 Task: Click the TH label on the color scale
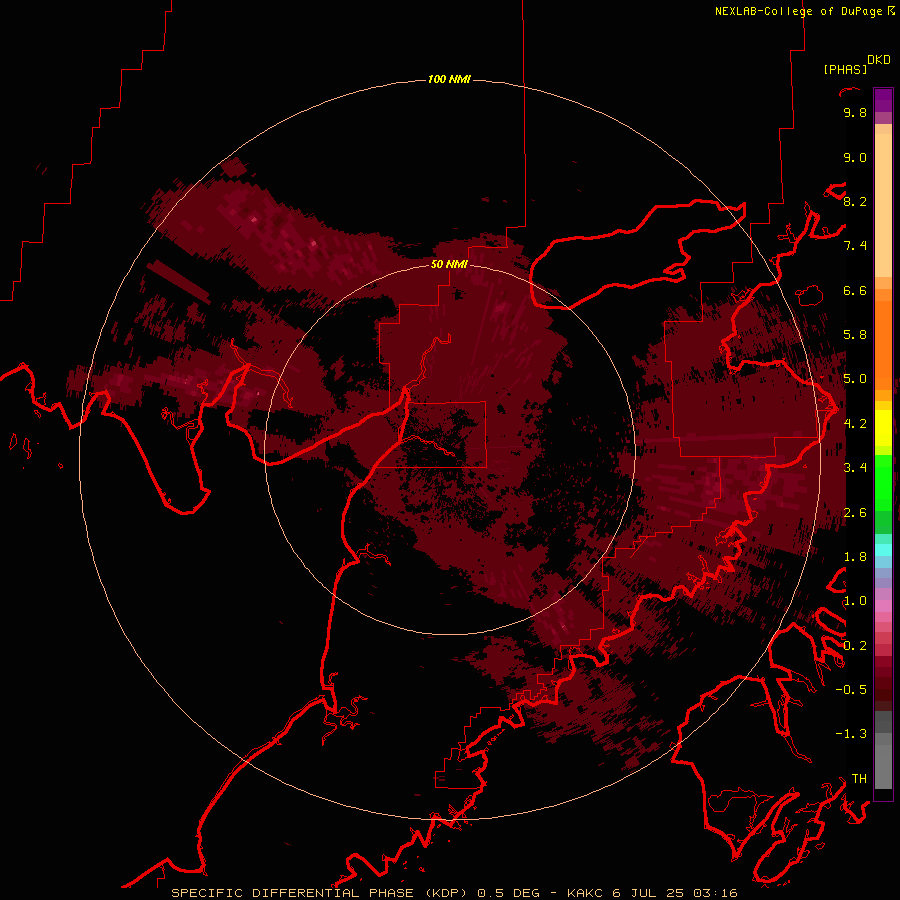click(x=859, y=779)
